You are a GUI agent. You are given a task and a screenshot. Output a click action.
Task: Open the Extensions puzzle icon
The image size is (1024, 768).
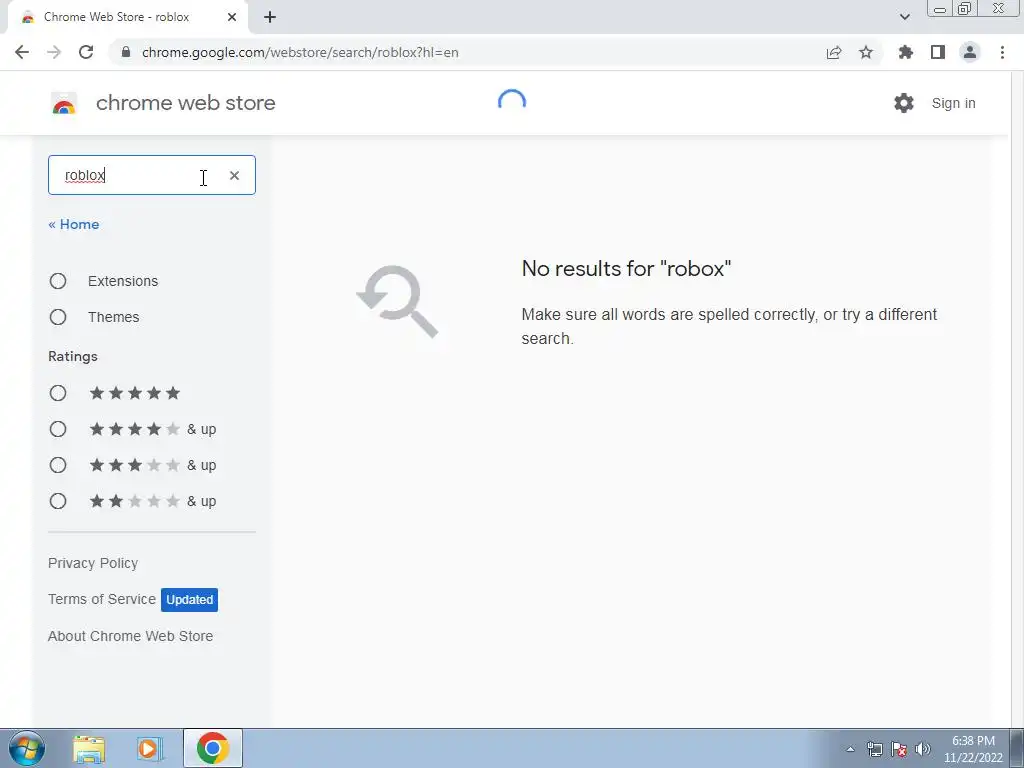tap(905, 52)
